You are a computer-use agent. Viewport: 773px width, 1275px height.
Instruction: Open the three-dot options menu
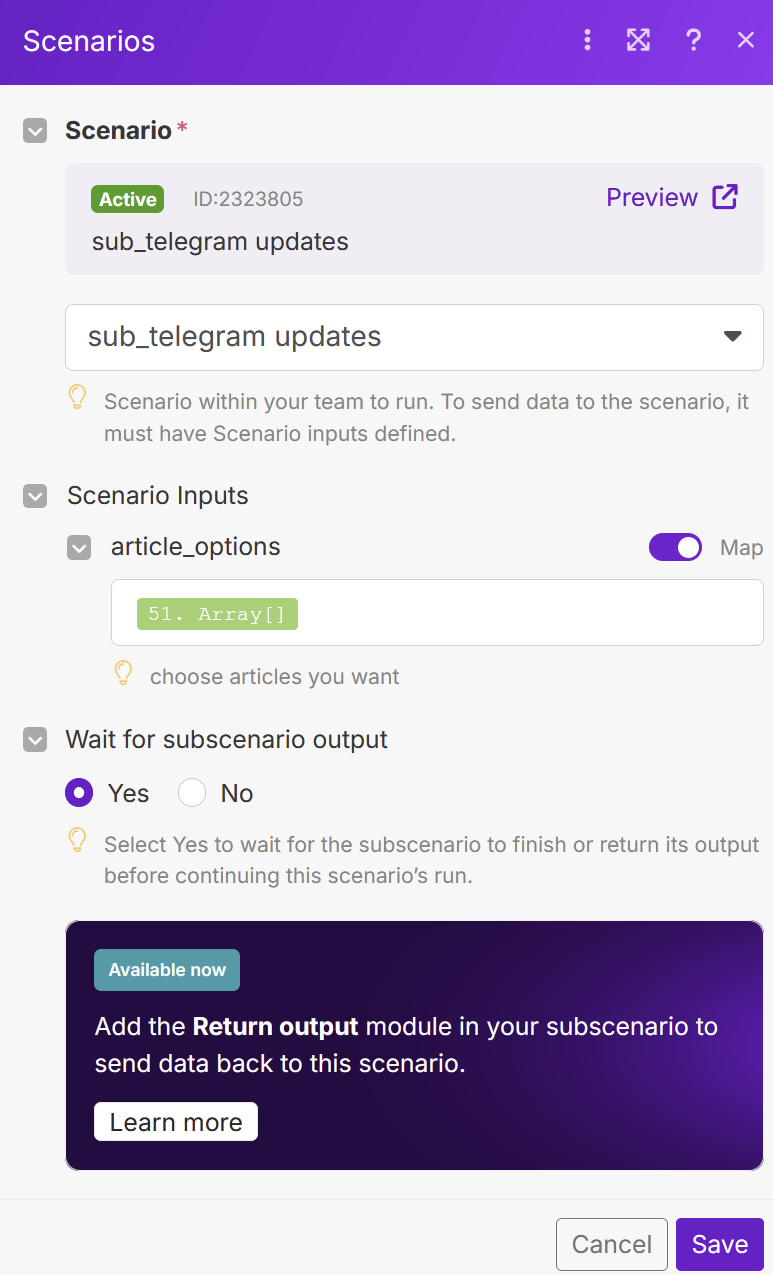click(x=587, y=40)
